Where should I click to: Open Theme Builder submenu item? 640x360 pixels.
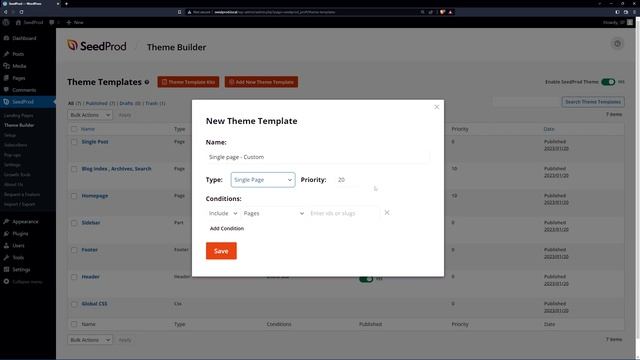(19, 125)
